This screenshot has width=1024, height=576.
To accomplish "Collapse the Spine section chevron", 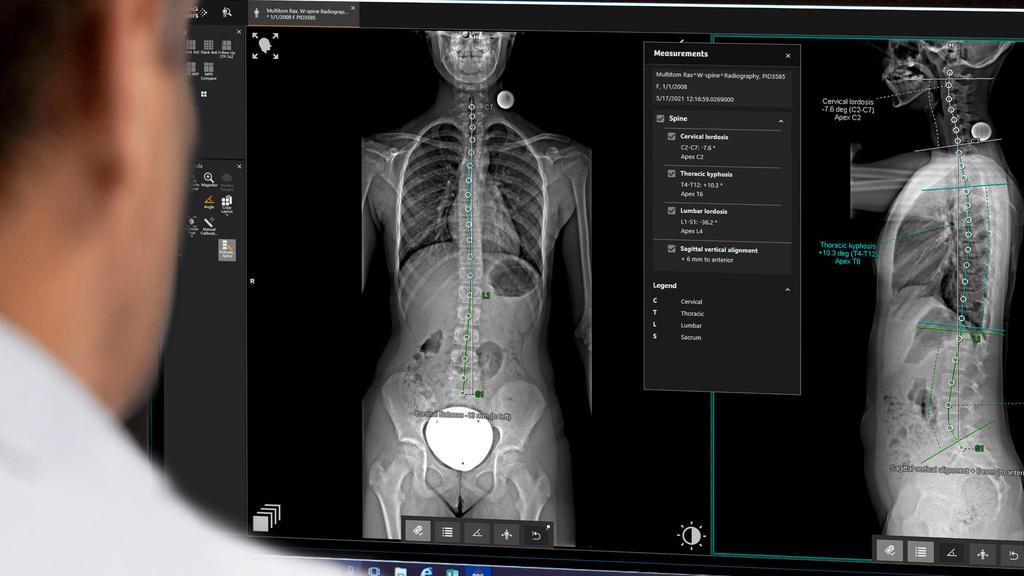I will pos(781,121).
